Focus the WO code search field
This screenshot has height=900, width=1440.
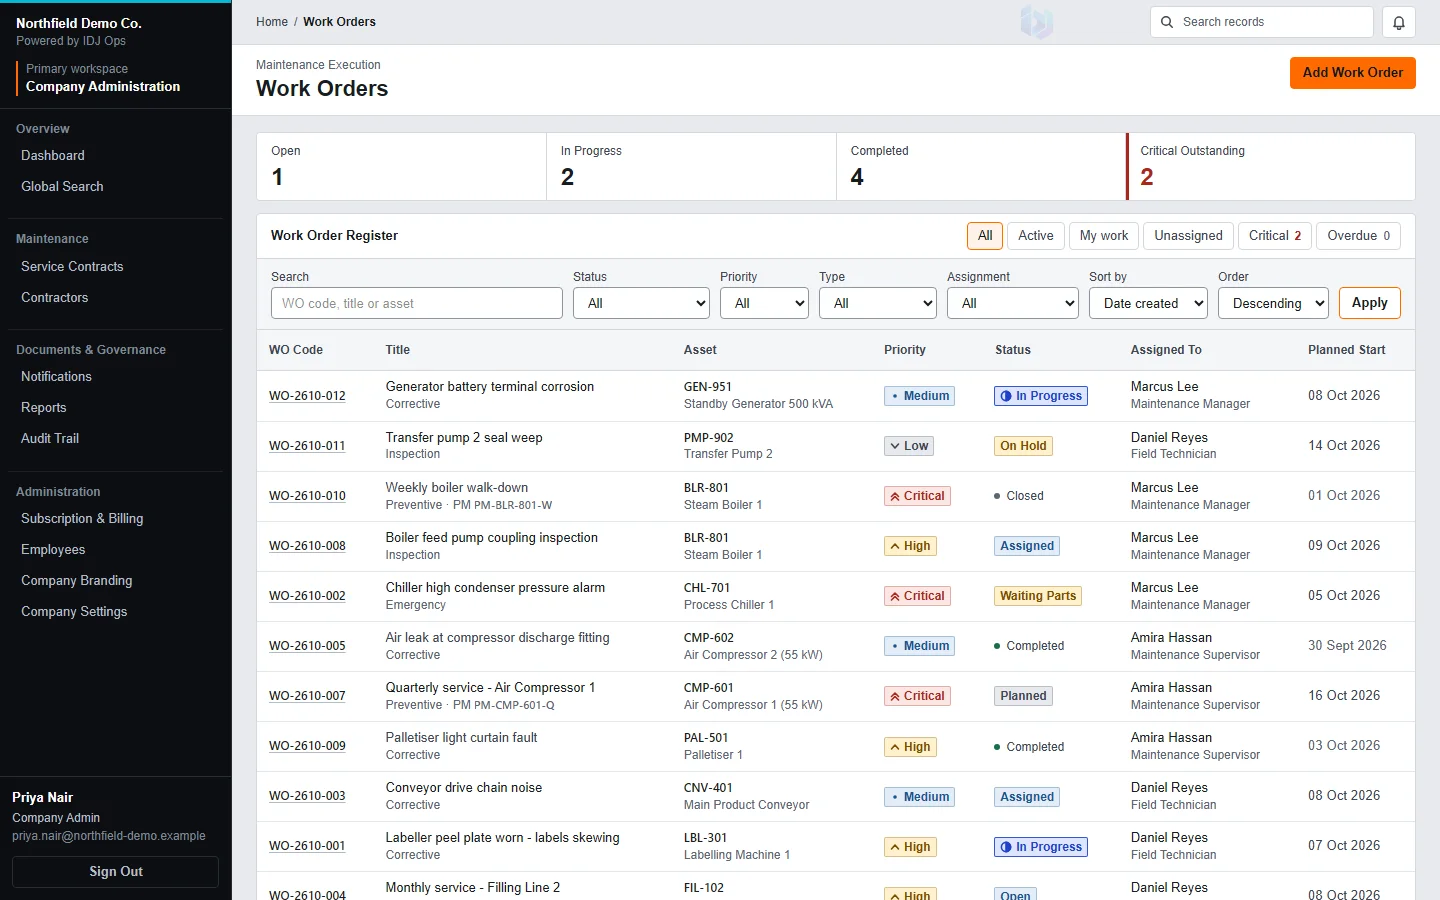417,303
